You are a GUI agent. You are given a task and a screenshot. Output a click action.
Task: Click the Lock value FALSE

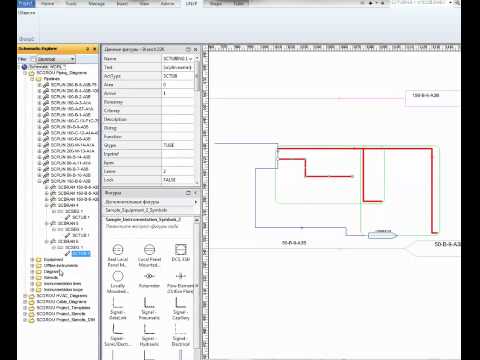coord(177,180)
